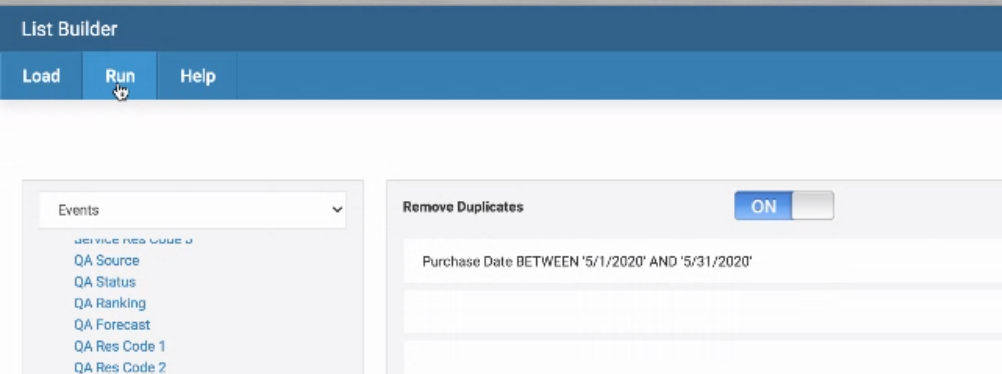Select the QA Res Code 2 link
1002x374 pixels.
[x=119, y=367]
